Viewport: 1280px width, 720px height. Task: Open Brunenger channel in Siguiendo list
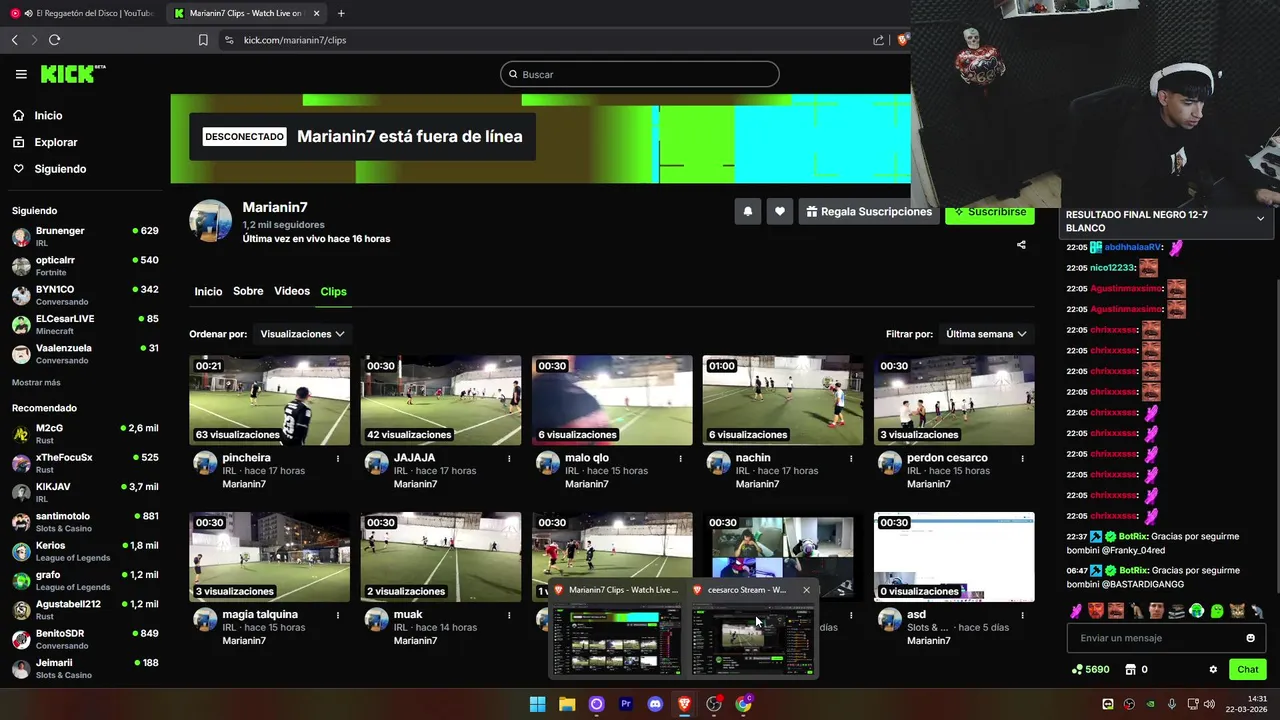[85, 236]
